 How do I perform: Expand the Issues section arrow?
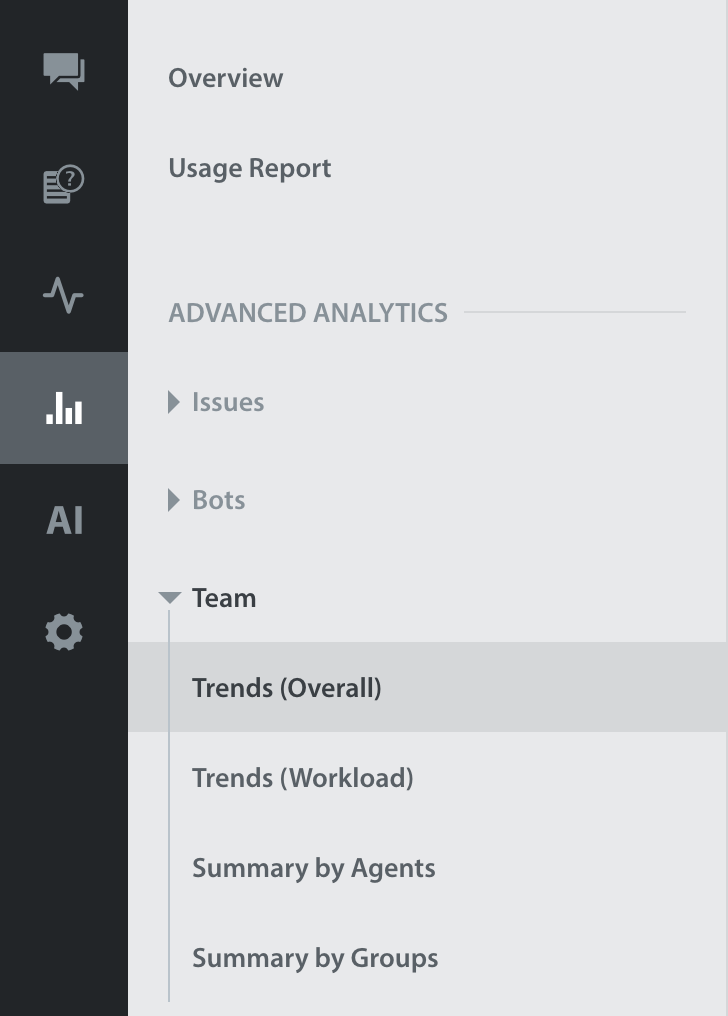pos(174,402)
